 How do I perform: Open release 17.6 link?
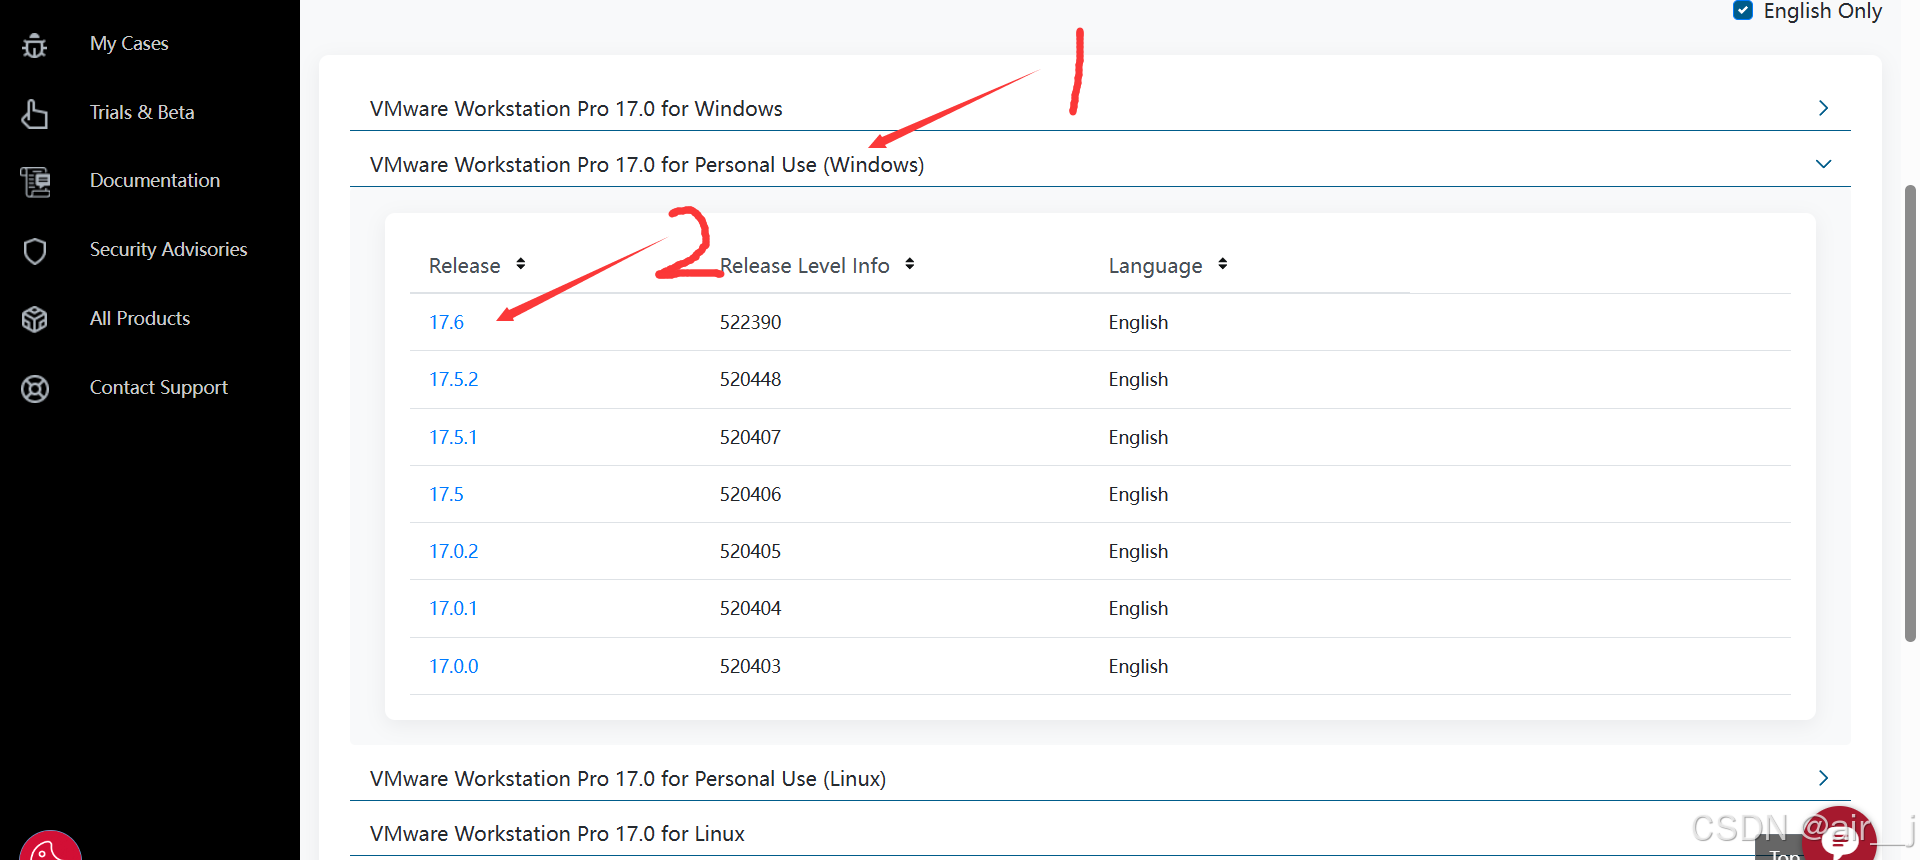pos(446,322)
